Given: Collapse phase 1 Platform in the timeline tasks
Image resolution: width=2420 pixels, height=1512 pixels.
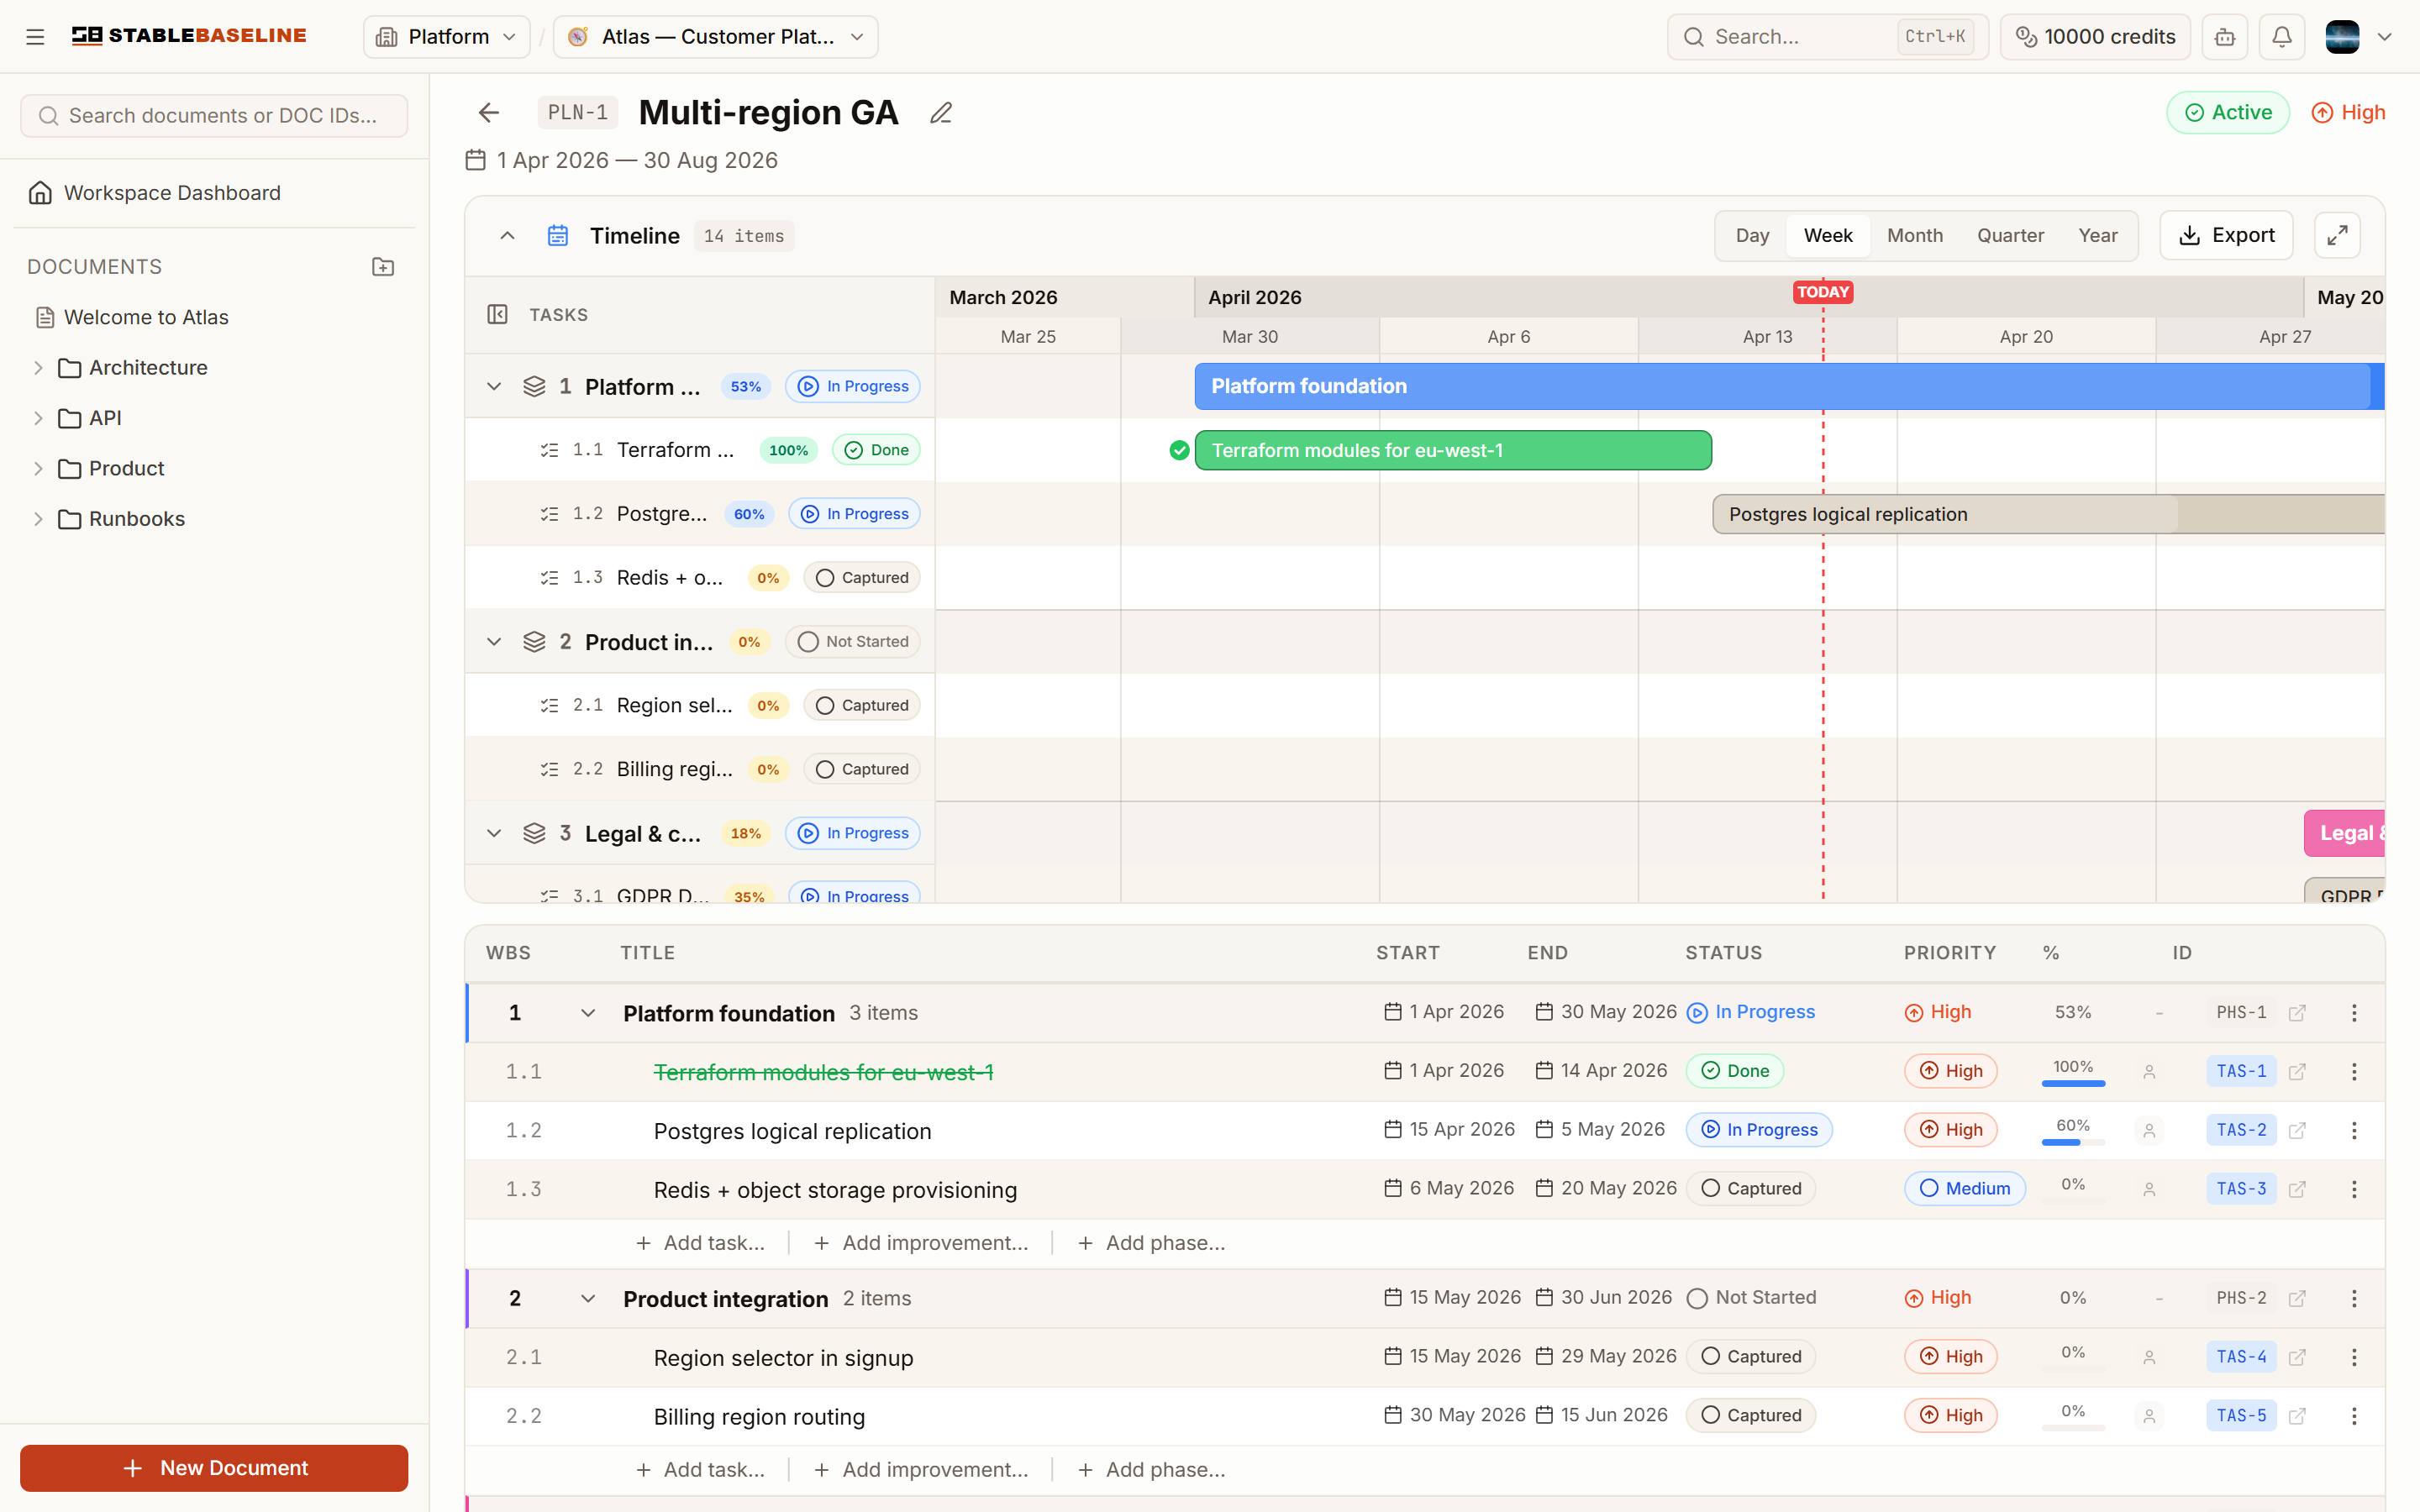Looking at the screenshot, I should pyautogui.click(x=494, y=386).
